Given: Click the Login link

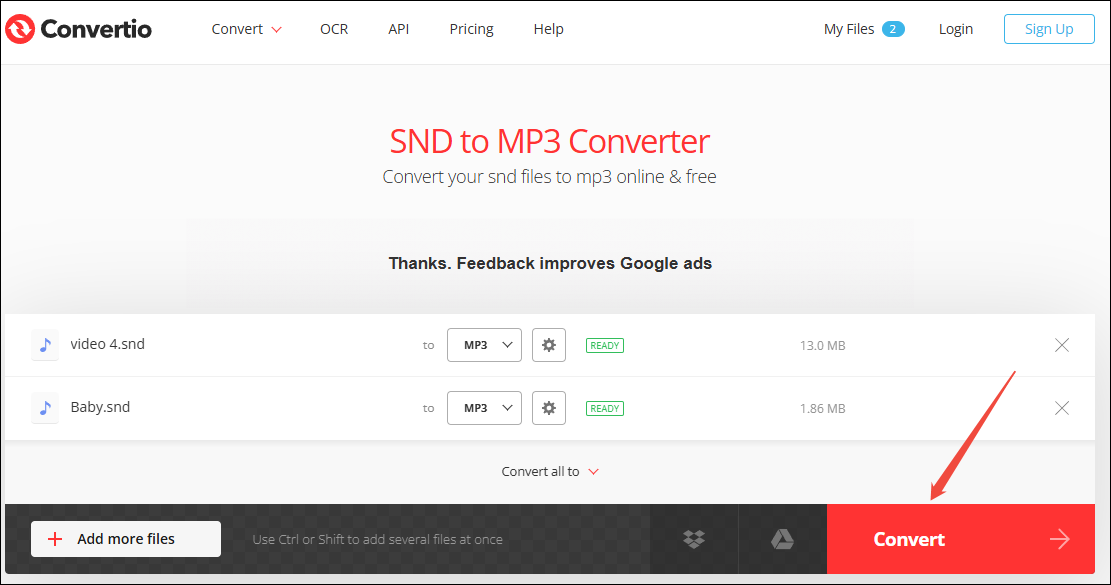Looking at the screenshot, I should [956, 29].
